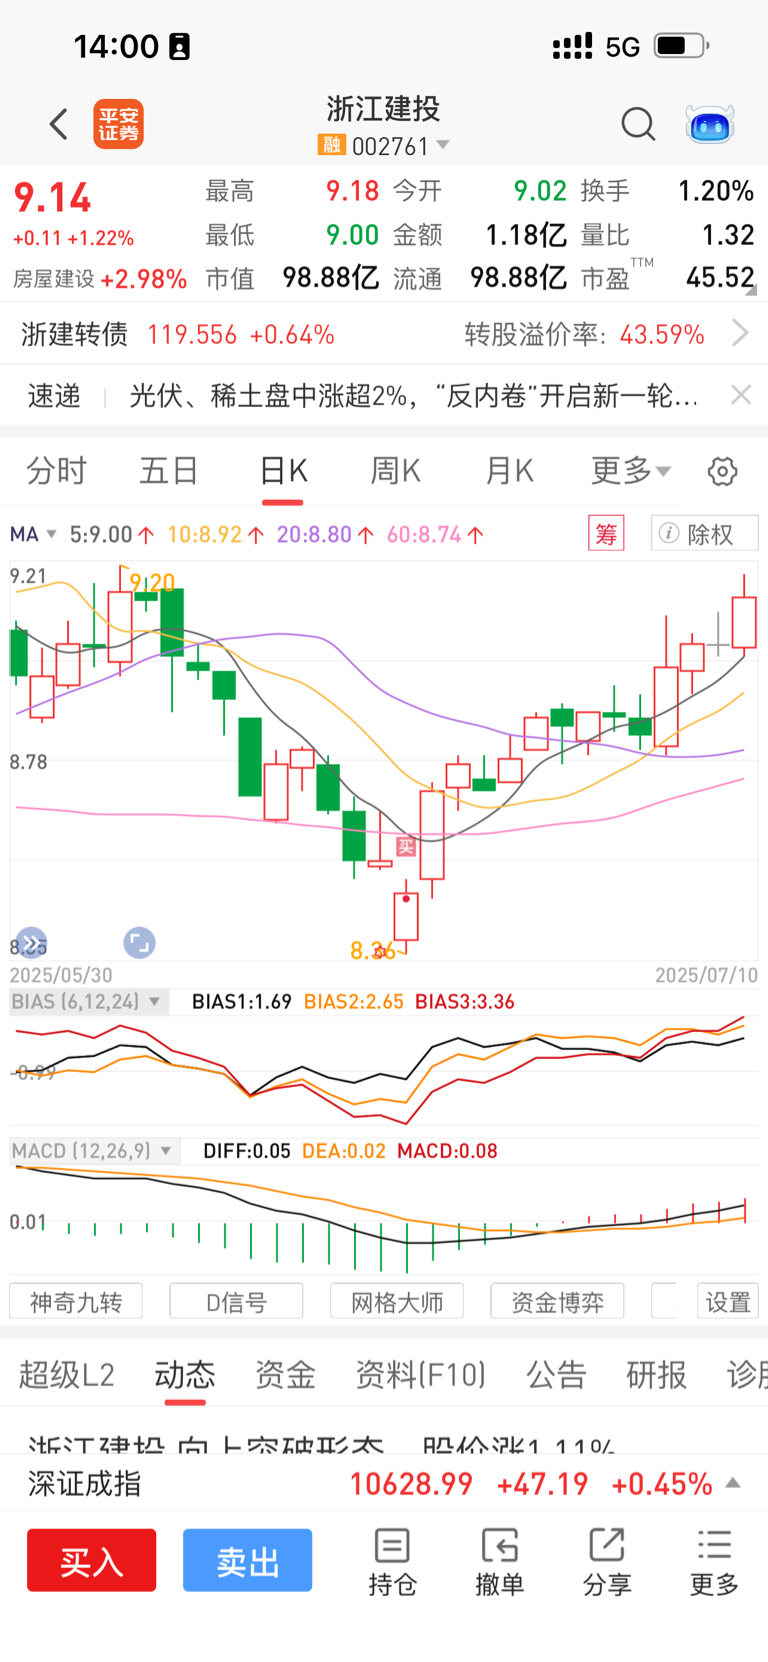Tap the blue 卖出 sell button

(248, 1560)
